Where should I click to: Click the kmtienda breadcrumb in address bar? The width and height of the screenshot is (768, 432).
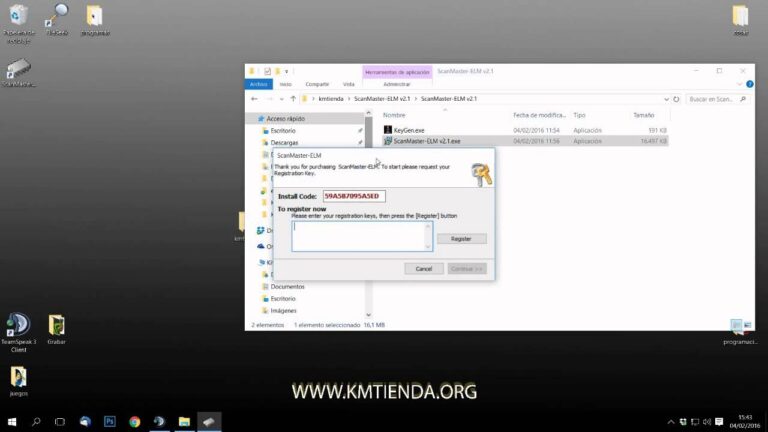pyautogui.click(x=331, y=99)
